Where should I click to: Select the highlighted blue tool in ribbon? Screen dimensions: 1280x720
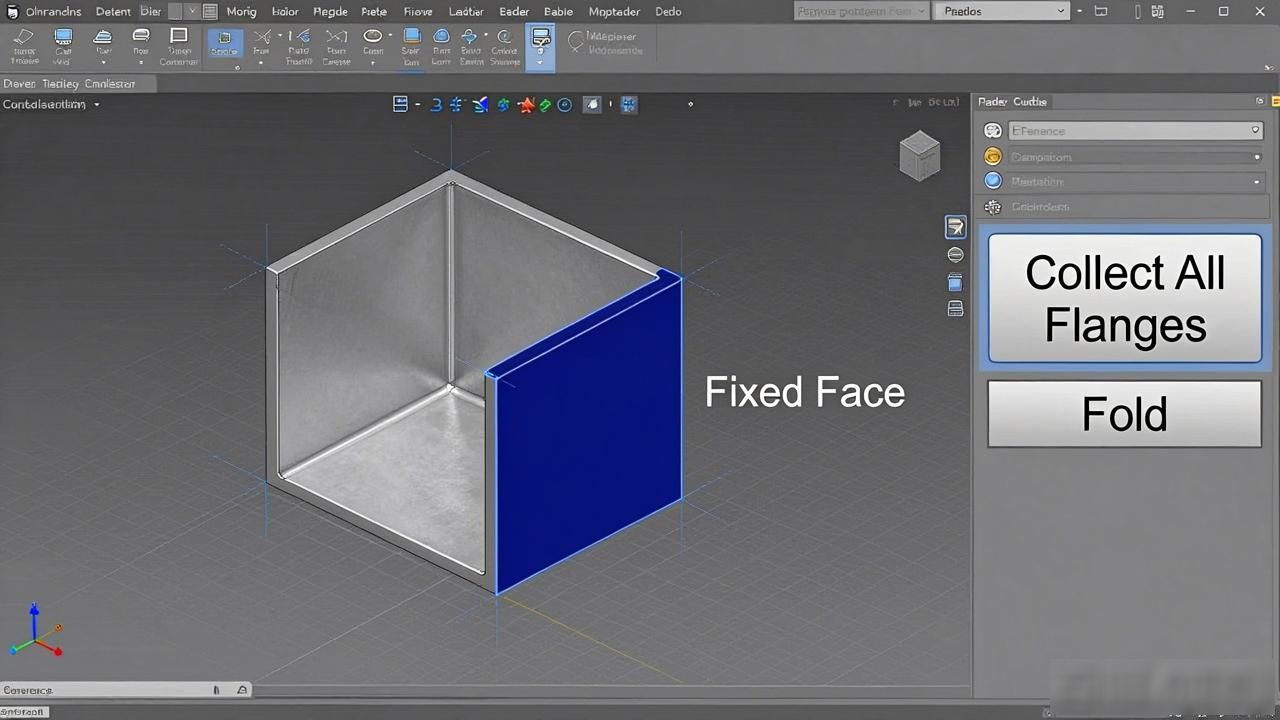[224, 44]
